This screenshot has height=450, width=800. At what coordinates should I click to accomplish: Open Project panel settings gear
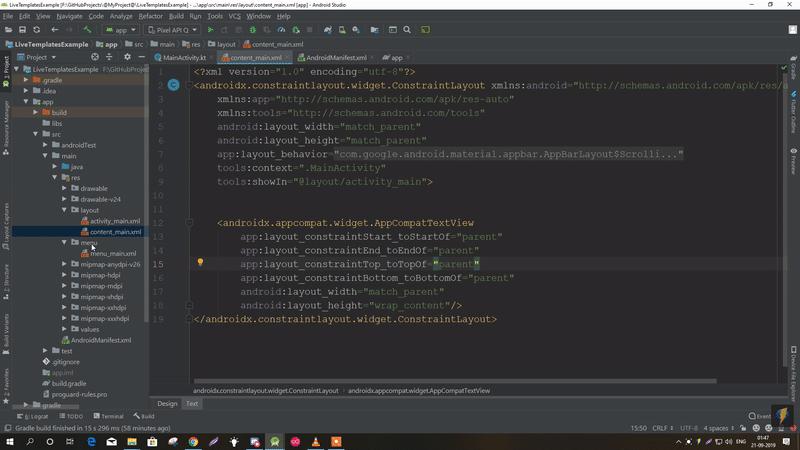click(x=127, y=57)
